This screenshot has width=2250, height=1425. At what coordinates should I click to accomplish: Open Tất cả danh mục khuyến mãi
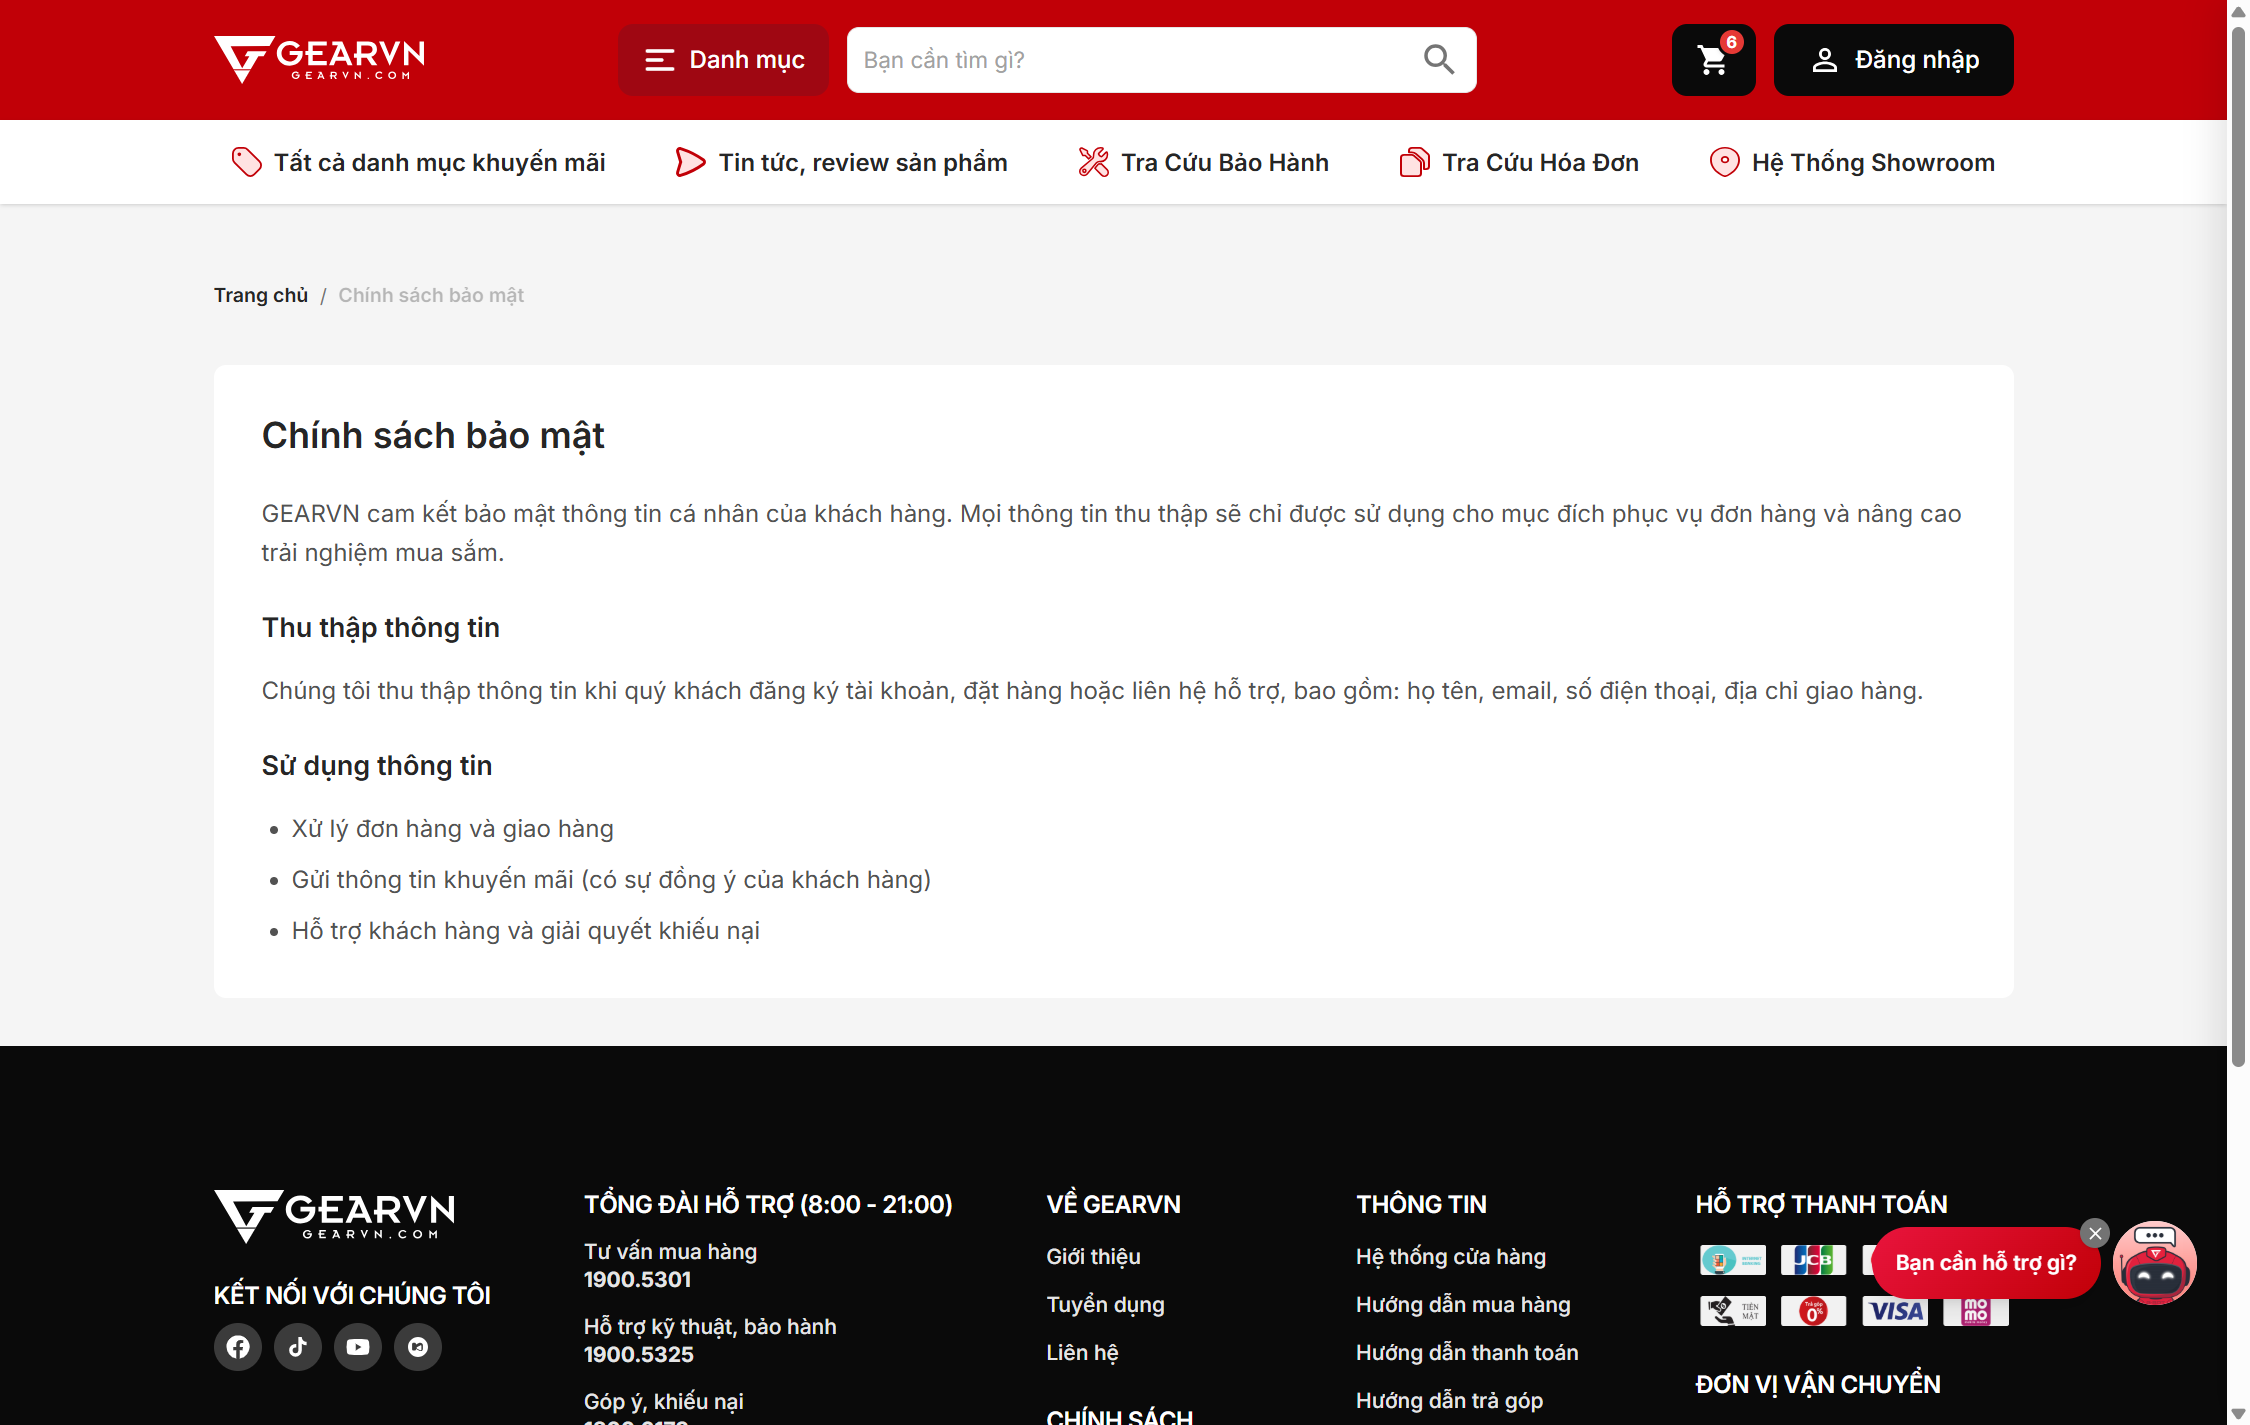click(418, 162)
